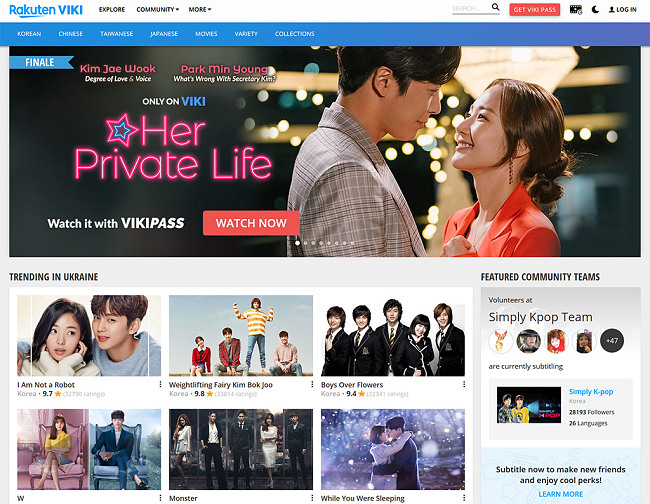Select the last carousel slide dot
The image size is (650, 504).
(x=352, y=243)
